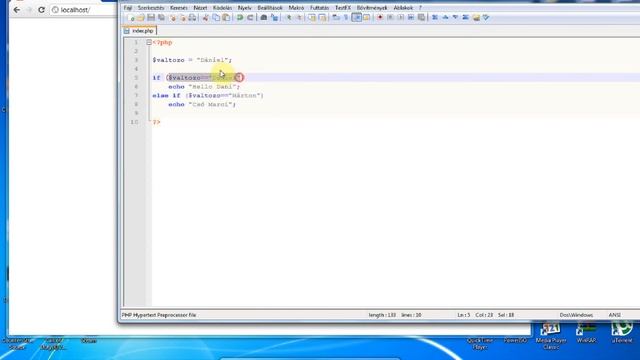Click the Open file folder icon
Screen dimensions: 640x360
click(x=140, y=18)
